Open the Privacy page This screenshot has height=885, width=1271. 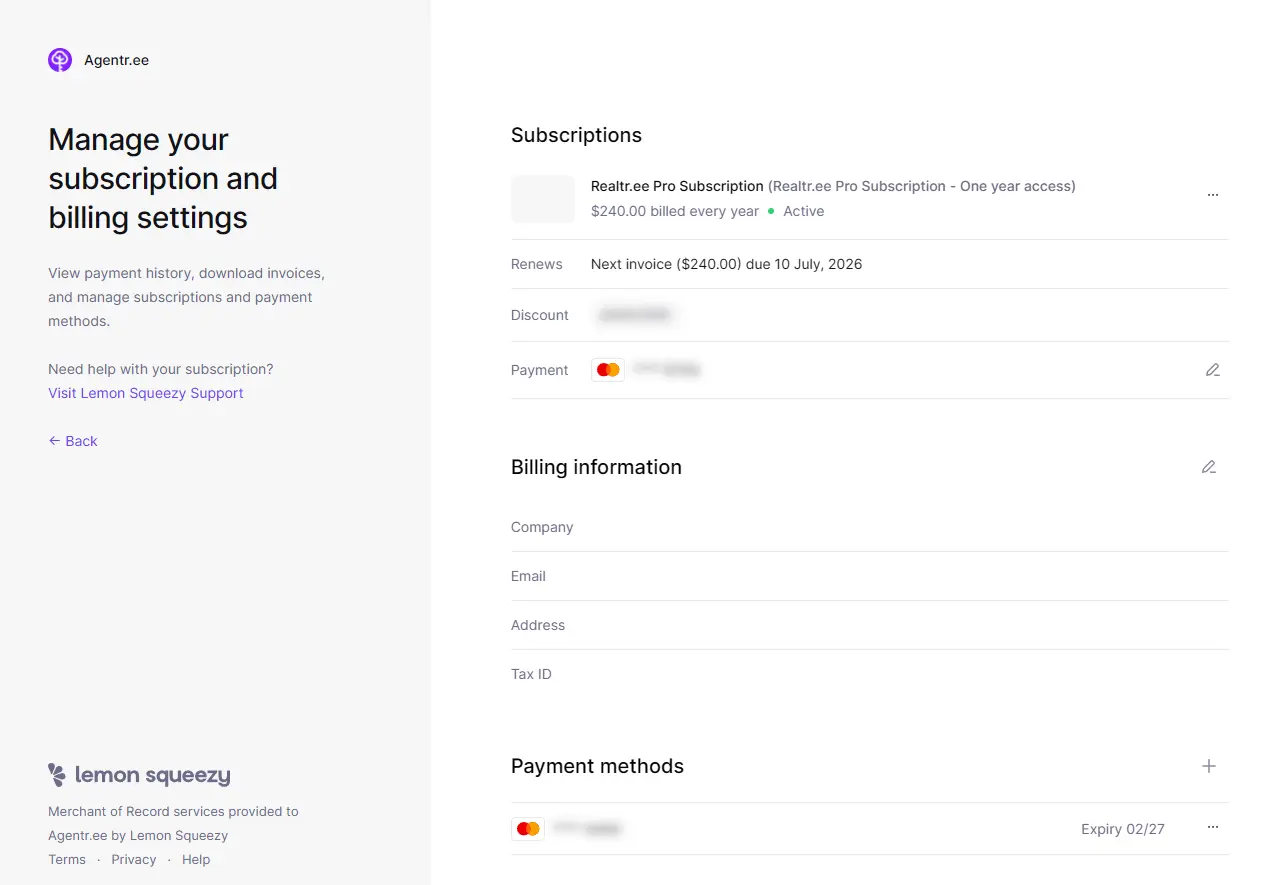(x=133, y=859)
